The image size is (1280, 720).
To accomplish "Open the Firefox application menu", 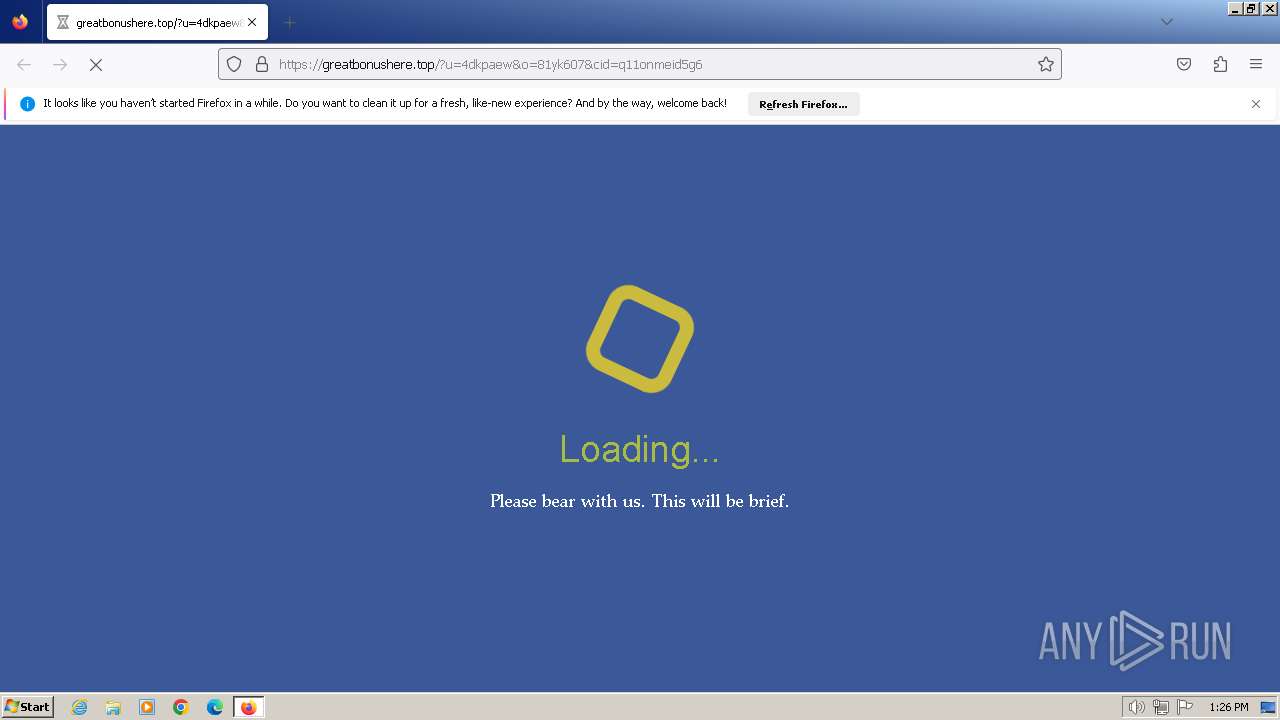I will pyautogui.click(x=1256, y=64).
